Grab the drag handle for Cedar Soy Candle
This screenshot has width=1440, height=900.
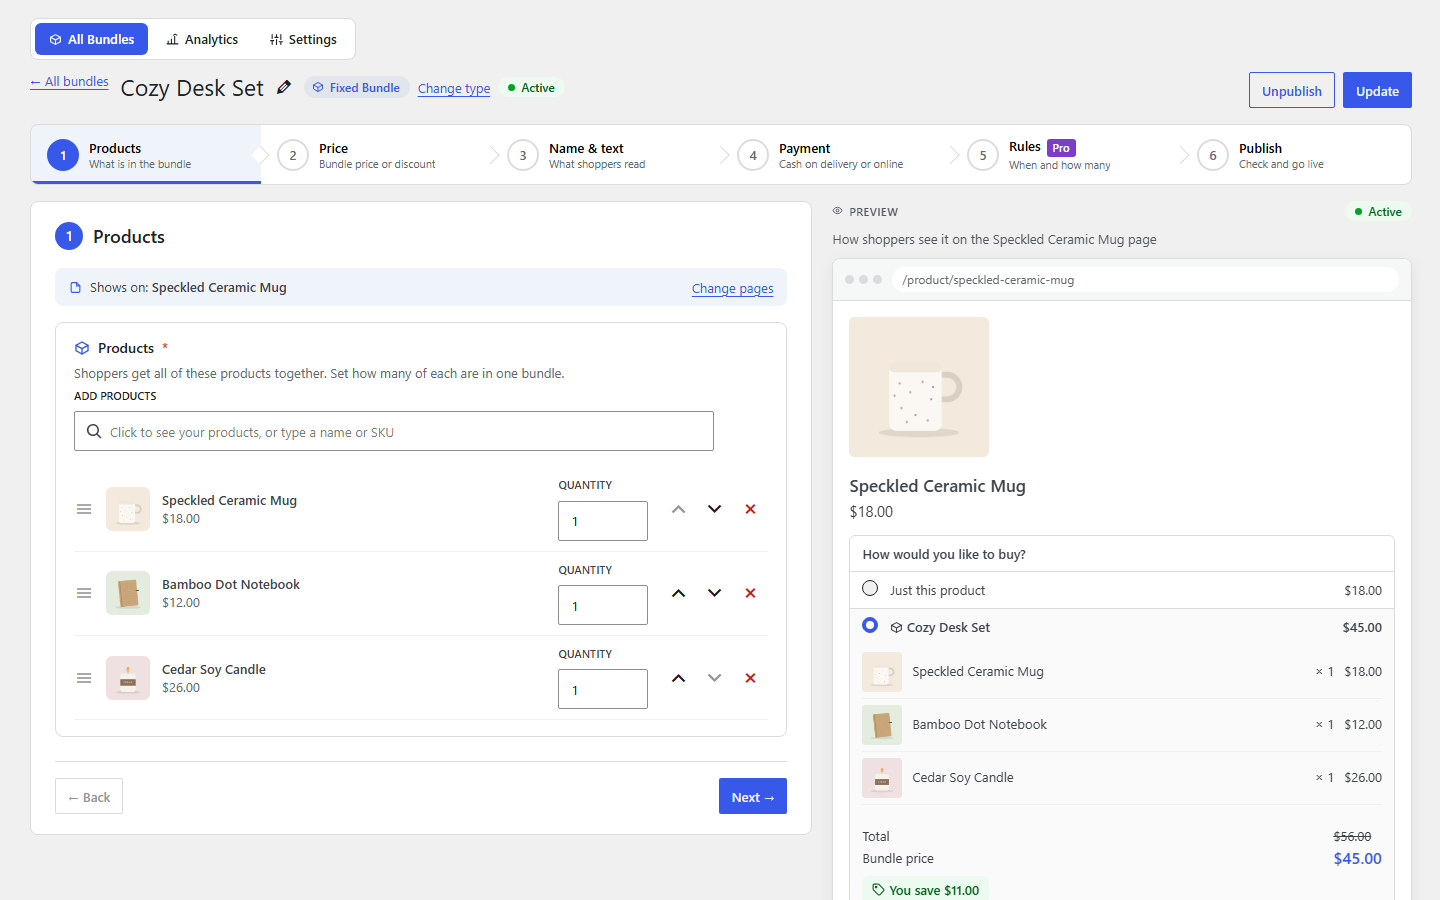tap(84, 678)
